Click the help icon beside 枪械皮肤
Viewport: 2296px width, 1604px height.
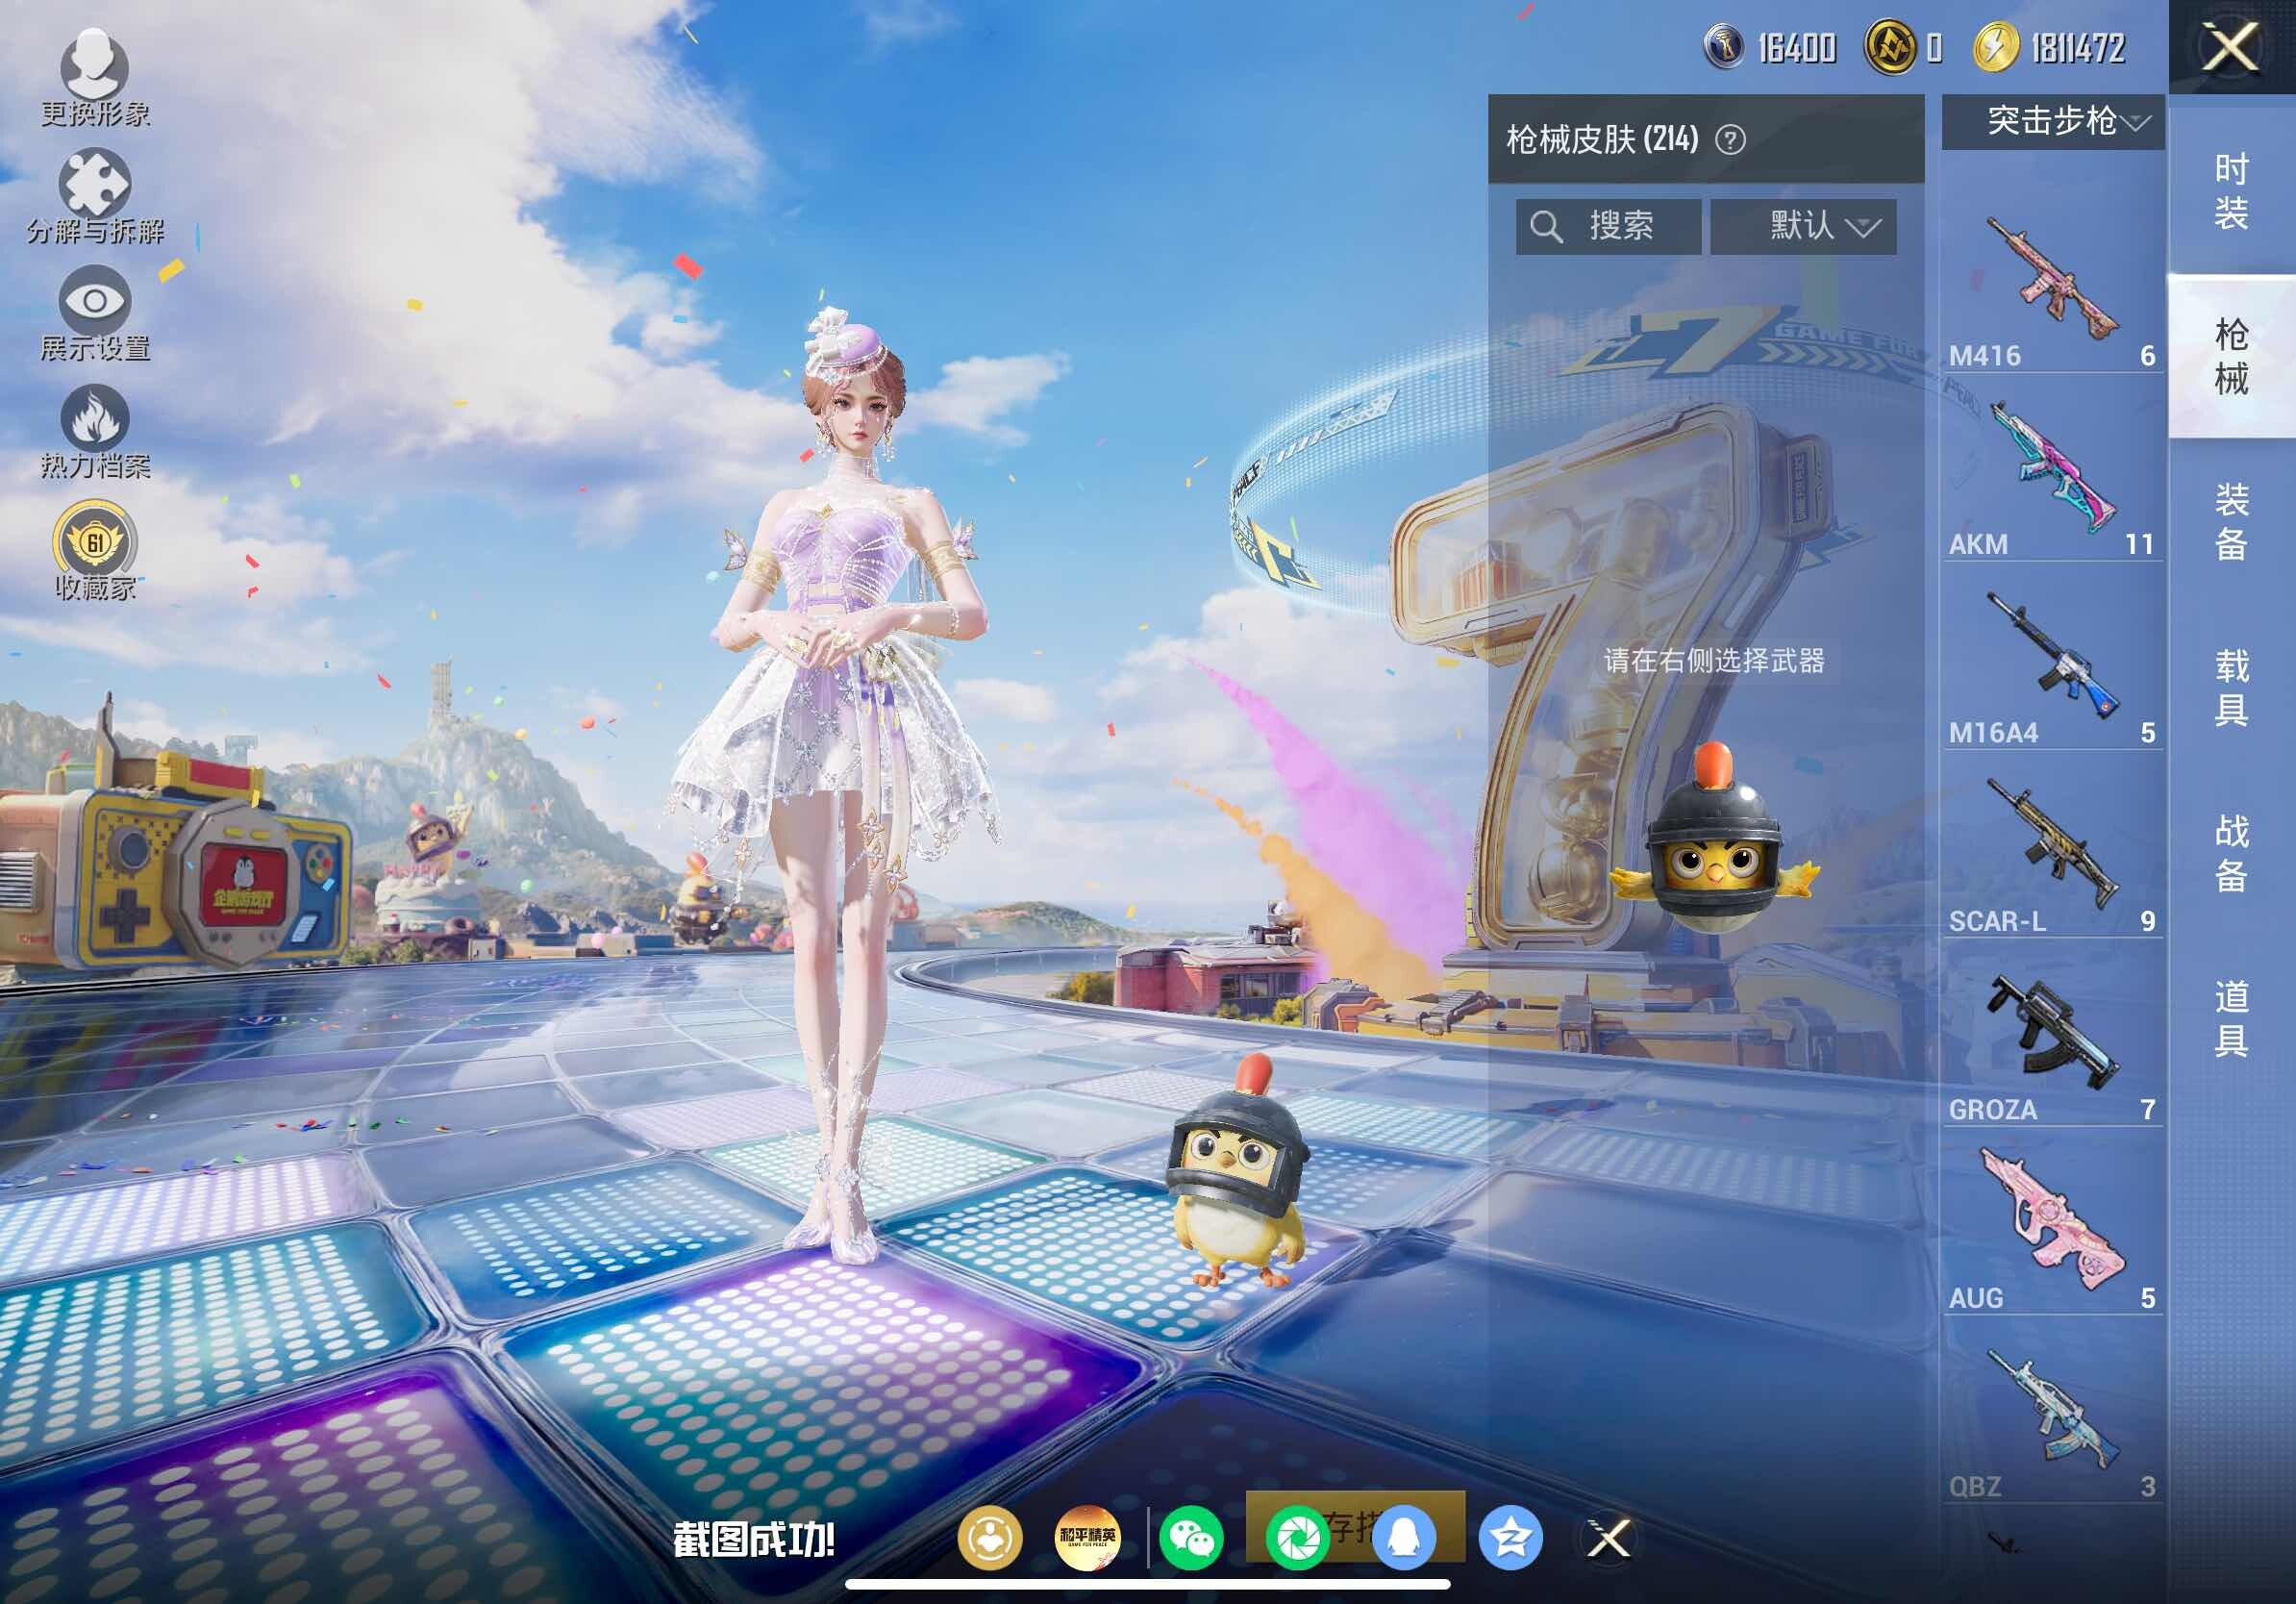click(1730, 140)
